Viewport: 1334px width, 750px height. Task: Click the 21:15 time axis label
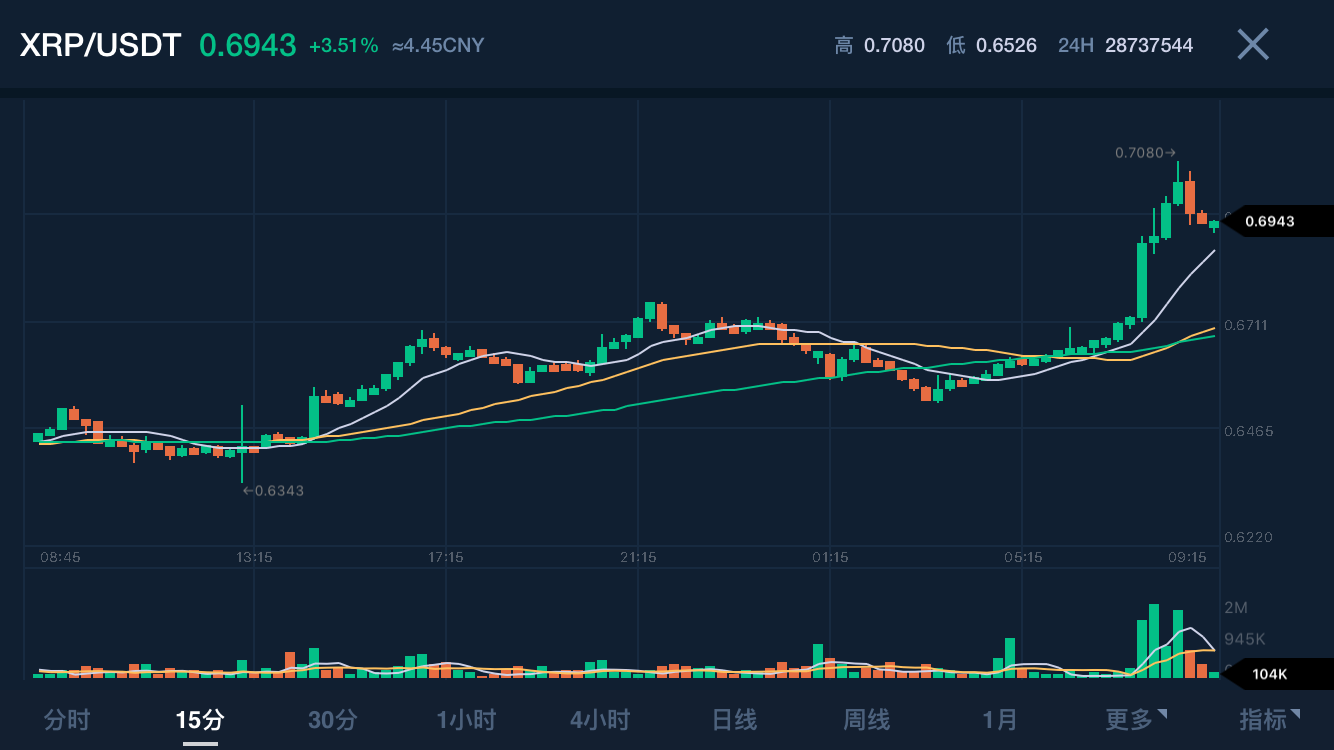(x=638, y=557)
